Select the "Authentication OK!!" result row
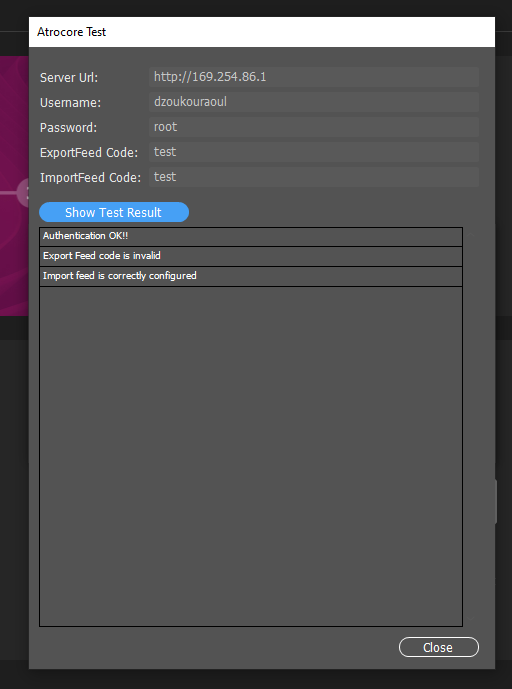 pos(251,236)
